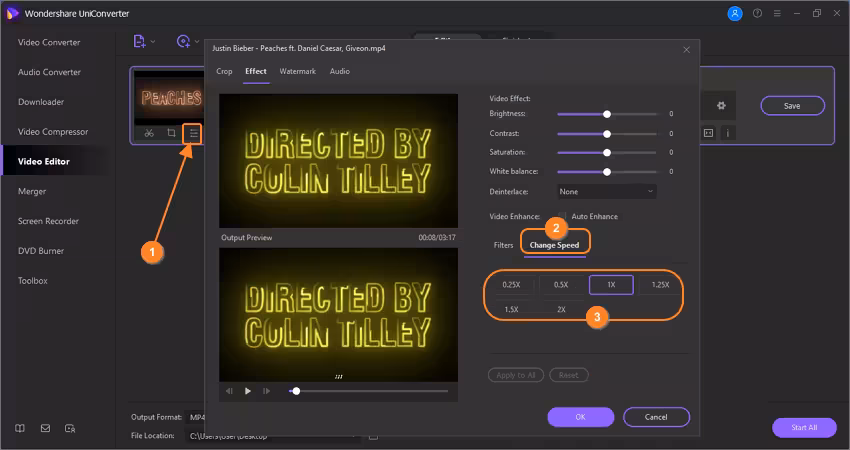
Task: Enable the Auto Enhance checkbox
Action: tap(563, 216)
